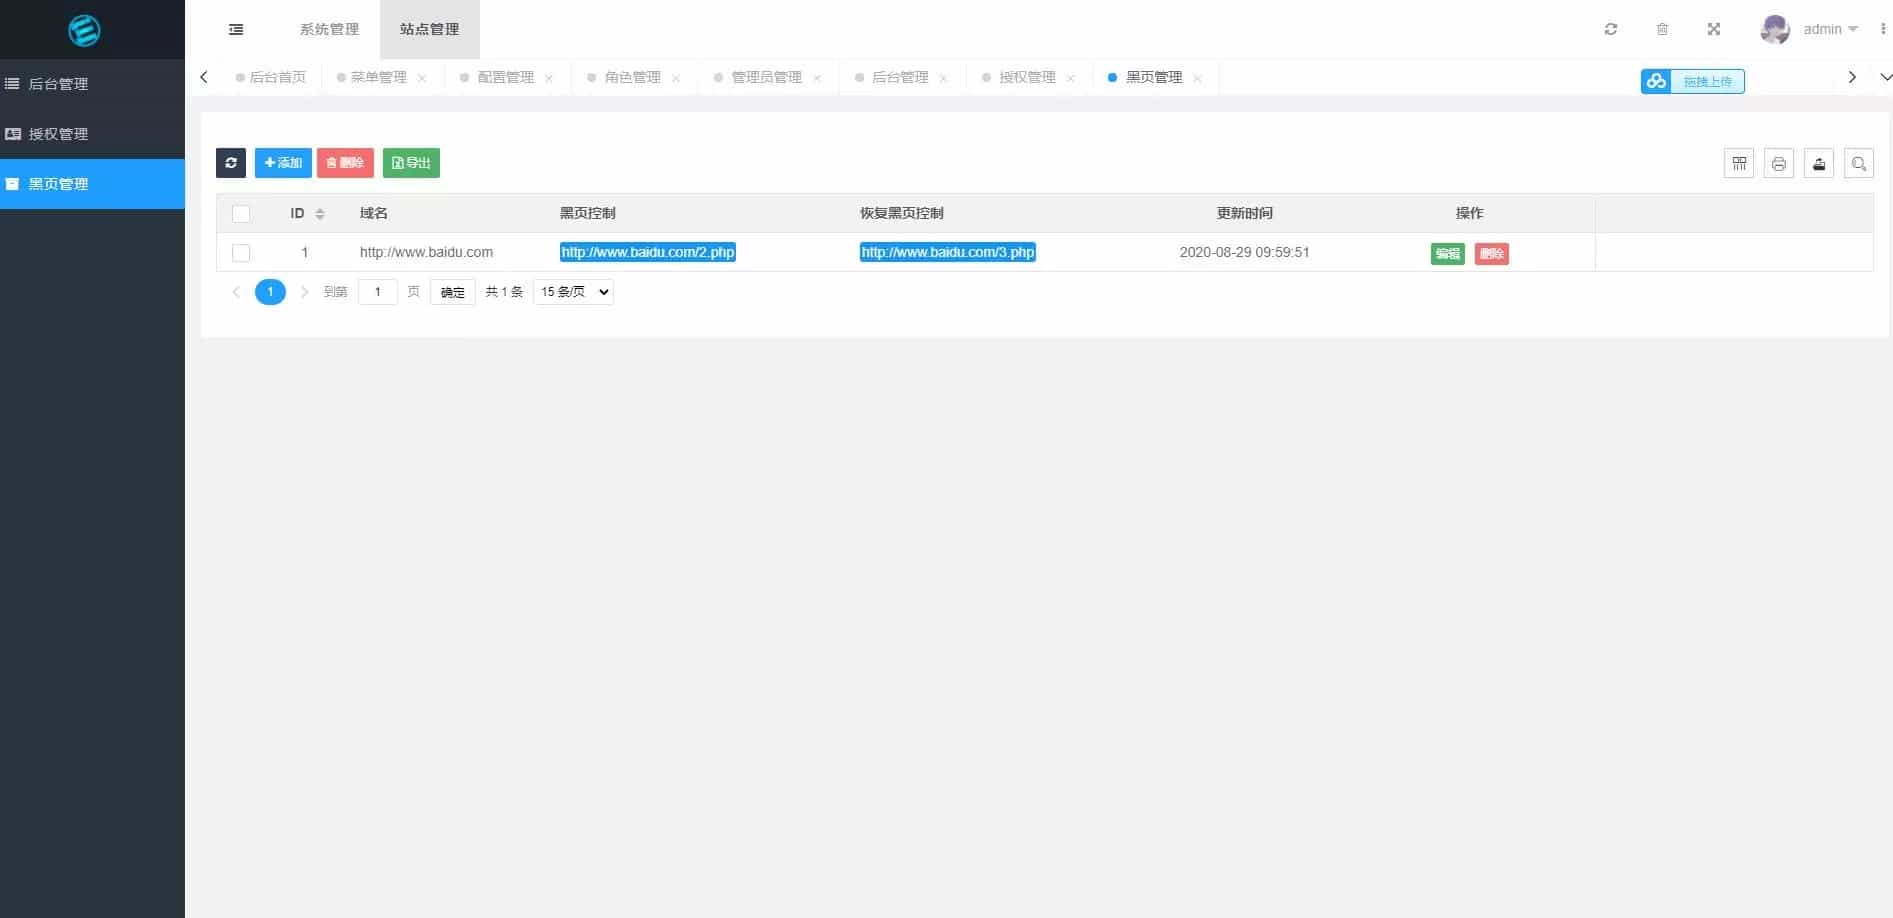Click the red 删除 button in row 1
The width and height of the screenshot is (1893, 918).
(x=1491, y=254)
